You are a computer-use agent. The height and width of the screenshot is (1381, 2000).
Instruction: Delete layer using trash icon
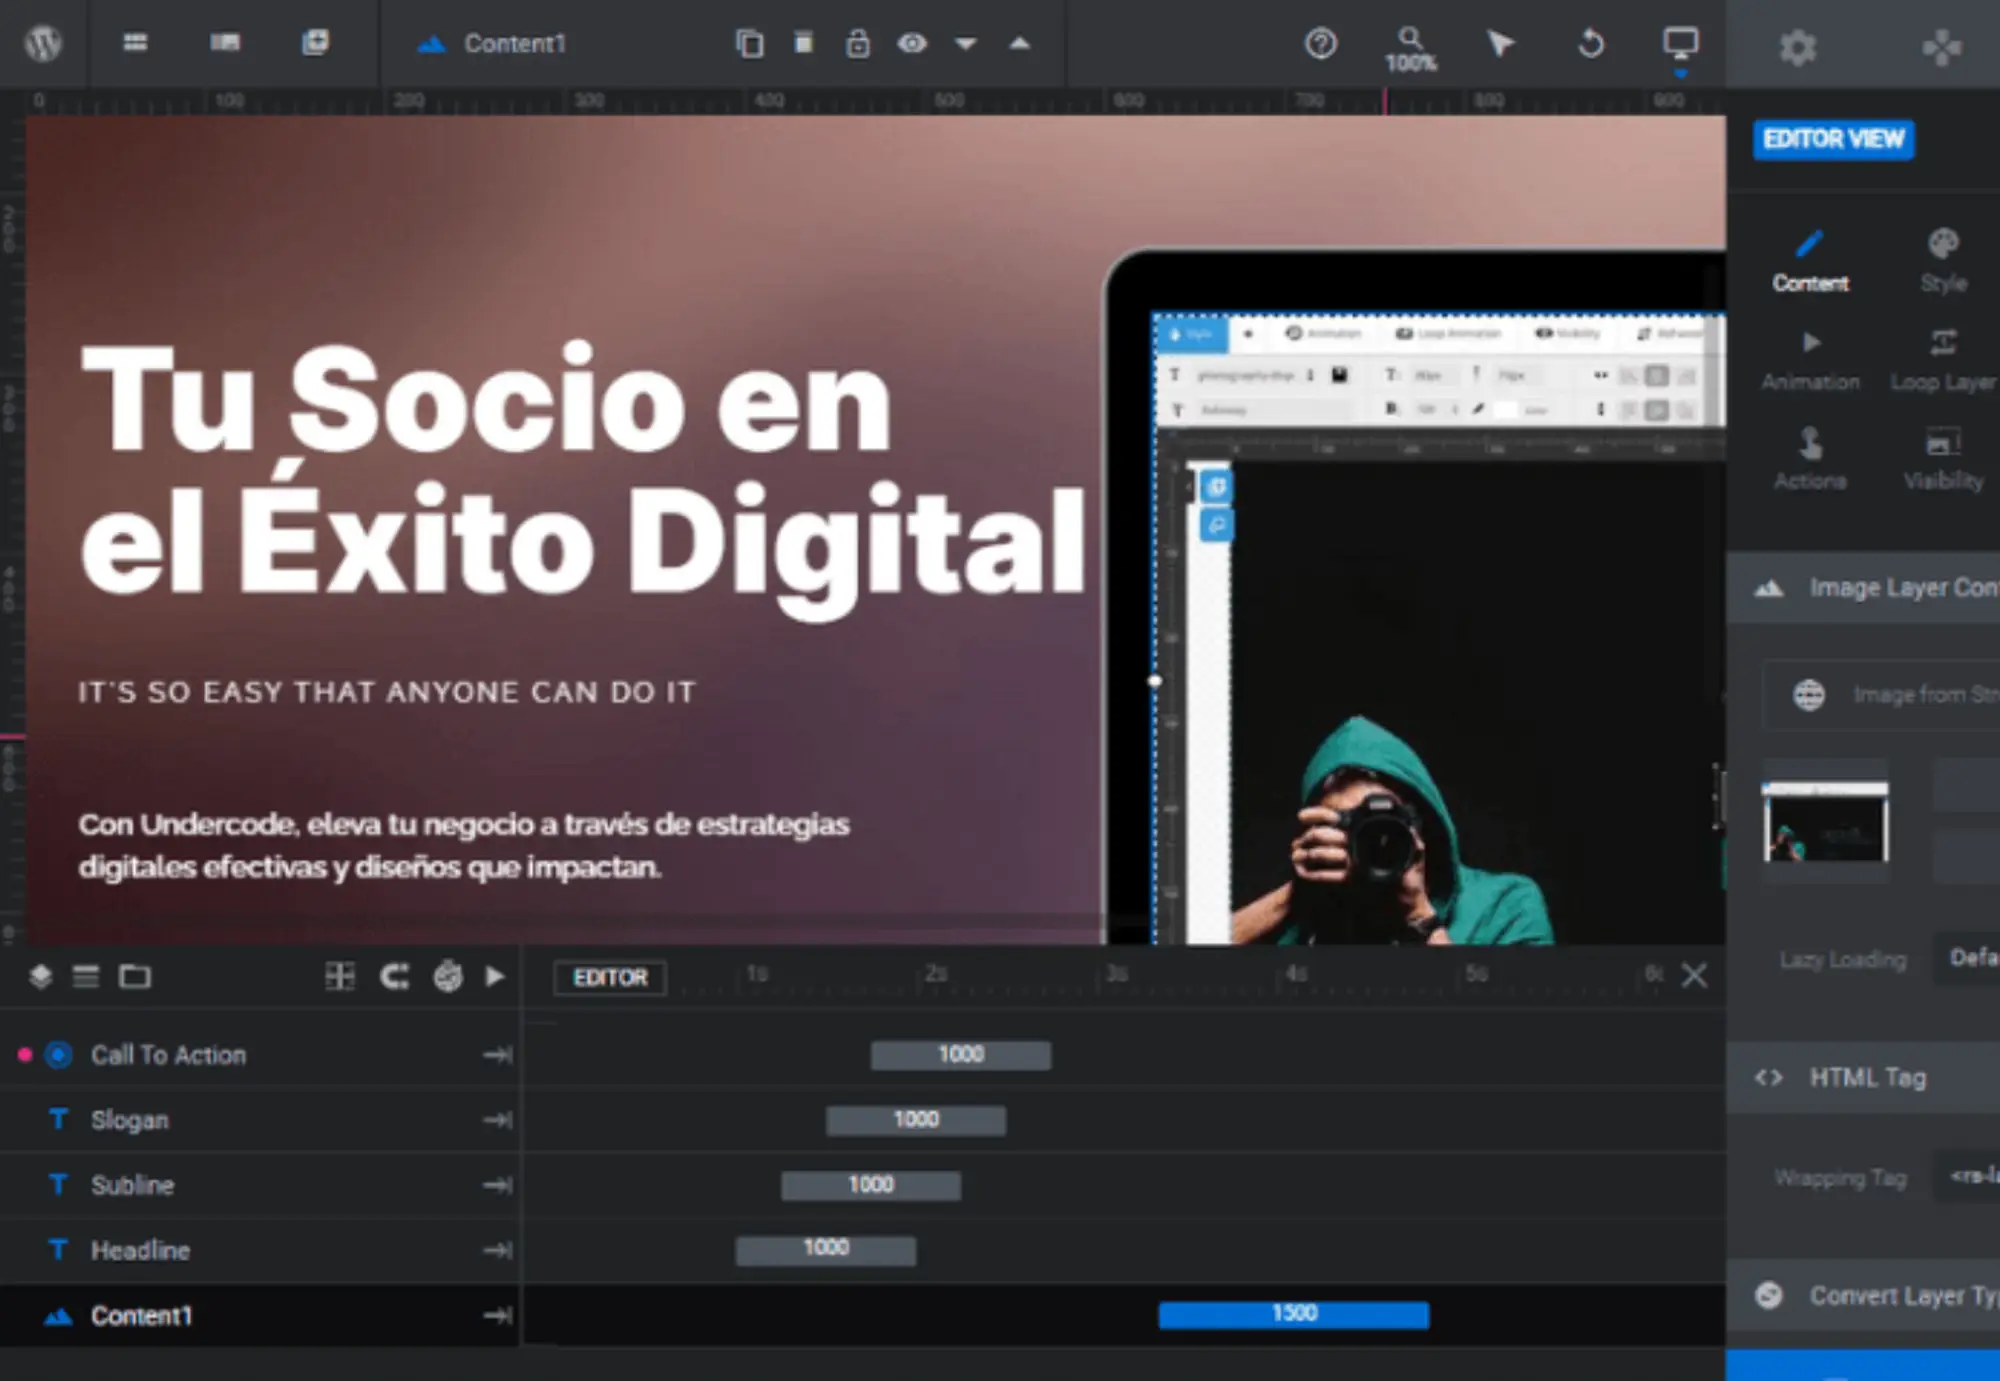coord(803,43)
